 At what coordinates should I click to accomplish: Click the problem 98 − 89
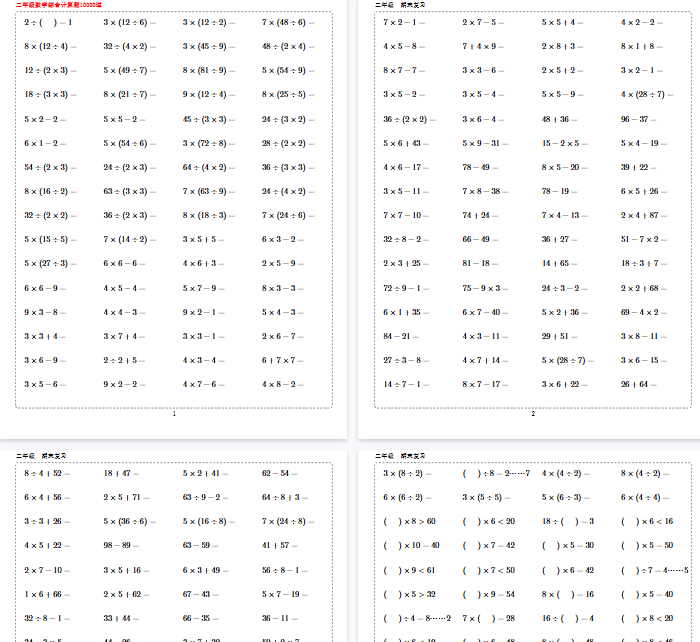click(x=121, y=545)
